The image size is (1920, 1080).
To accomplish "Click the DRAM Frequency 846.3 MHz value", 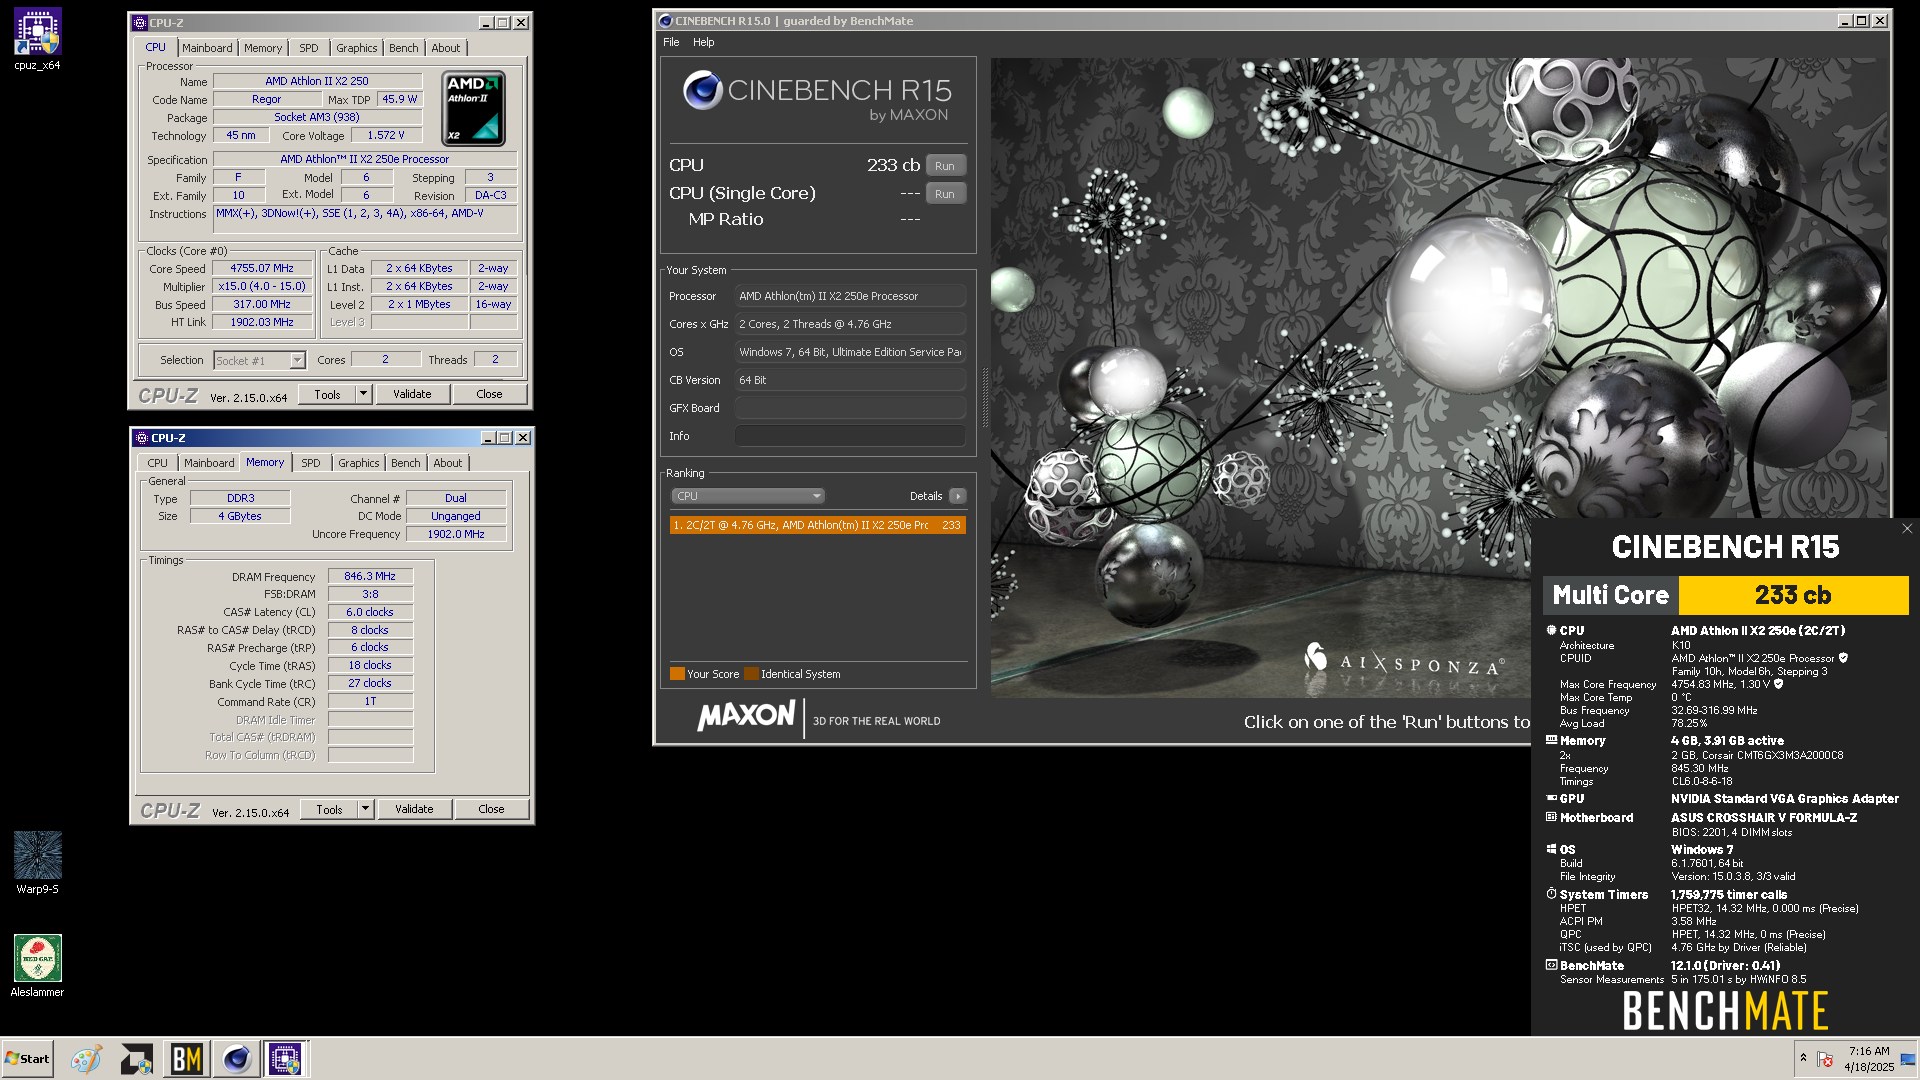I will (370, 576).
